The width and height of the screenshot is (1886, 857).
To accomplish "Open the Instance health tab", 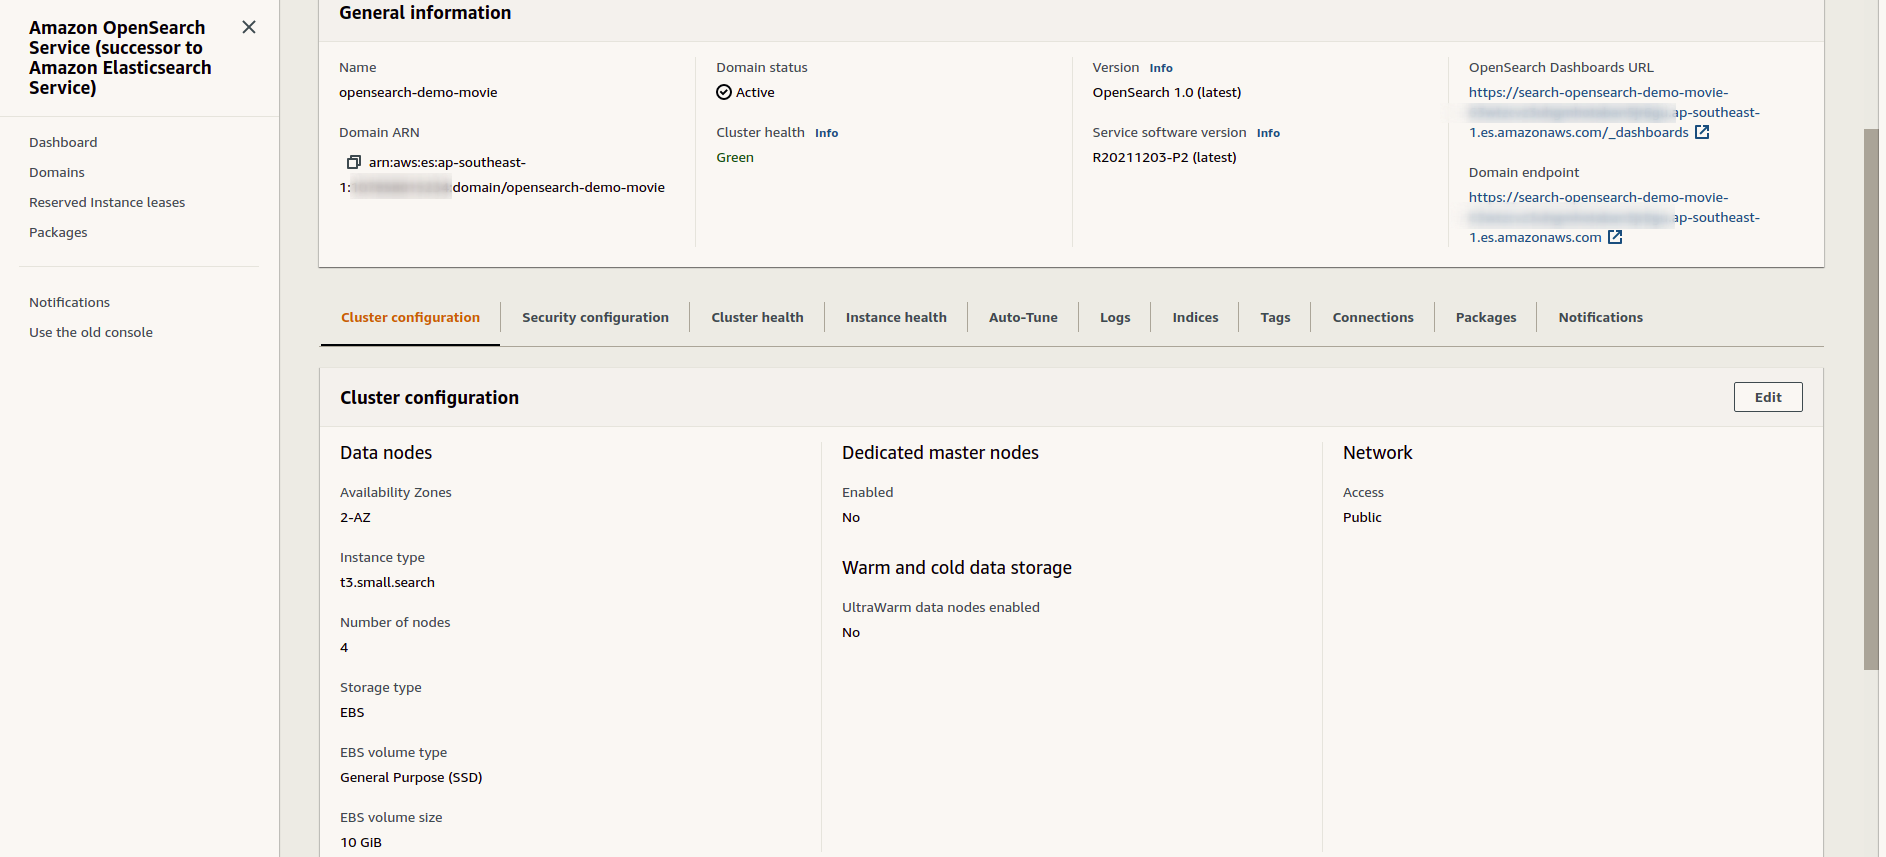I will [x=896, y=317].
